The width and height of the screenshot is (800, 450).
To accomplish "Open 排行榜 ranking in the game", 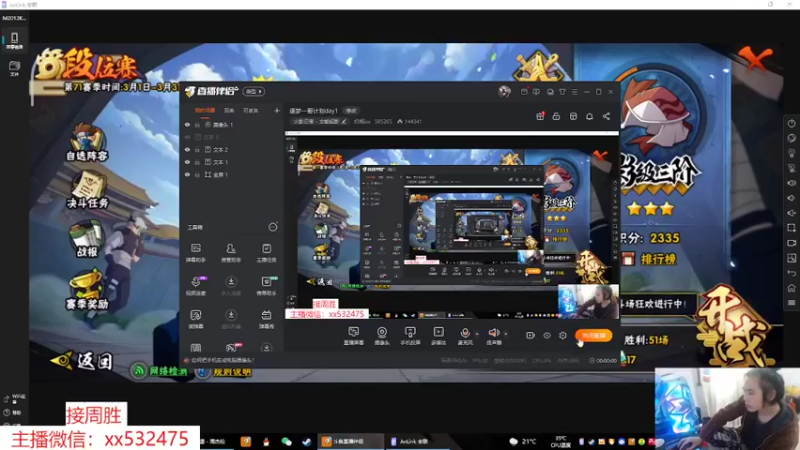I will [649, 259].
